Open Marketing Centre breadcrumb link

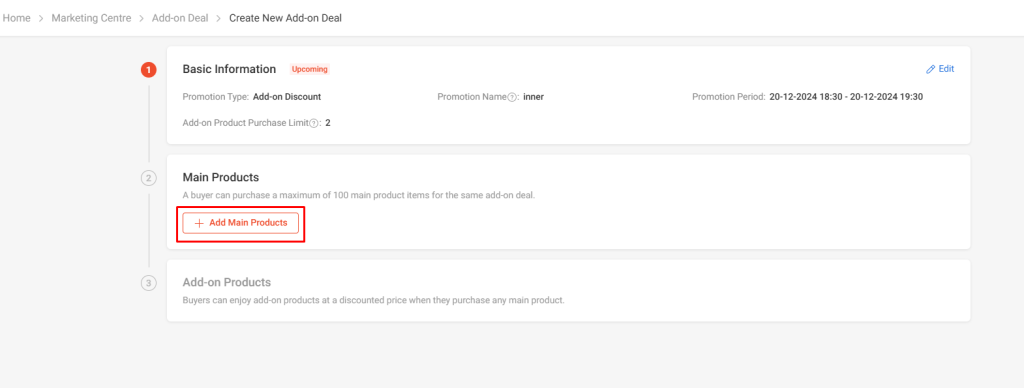tap(91, 18)
